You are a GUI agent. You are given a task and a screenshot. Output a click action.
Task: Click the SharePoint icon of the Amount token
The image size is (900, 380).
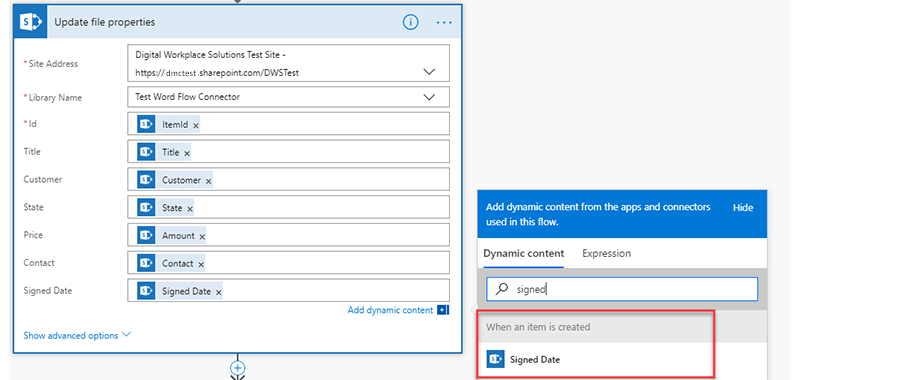pos(146,235)
